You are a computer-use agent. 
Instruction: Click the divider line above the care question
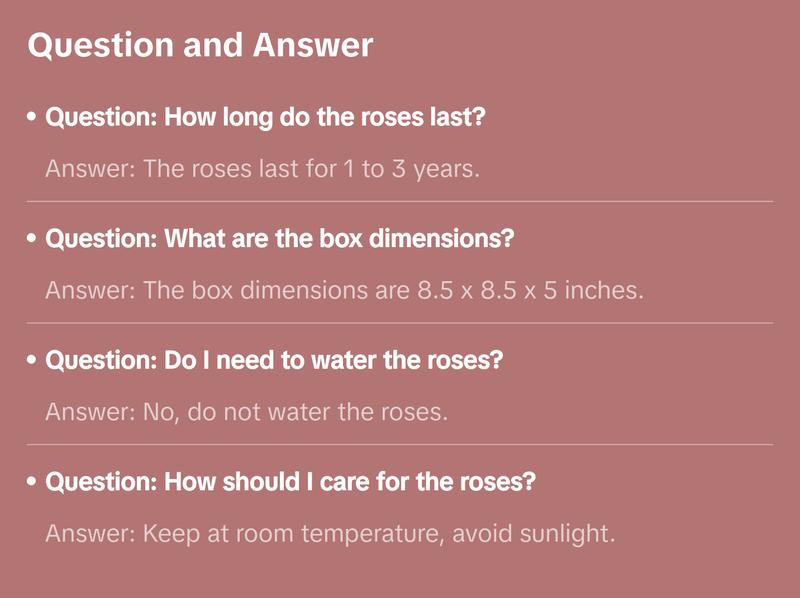(400, 444)
